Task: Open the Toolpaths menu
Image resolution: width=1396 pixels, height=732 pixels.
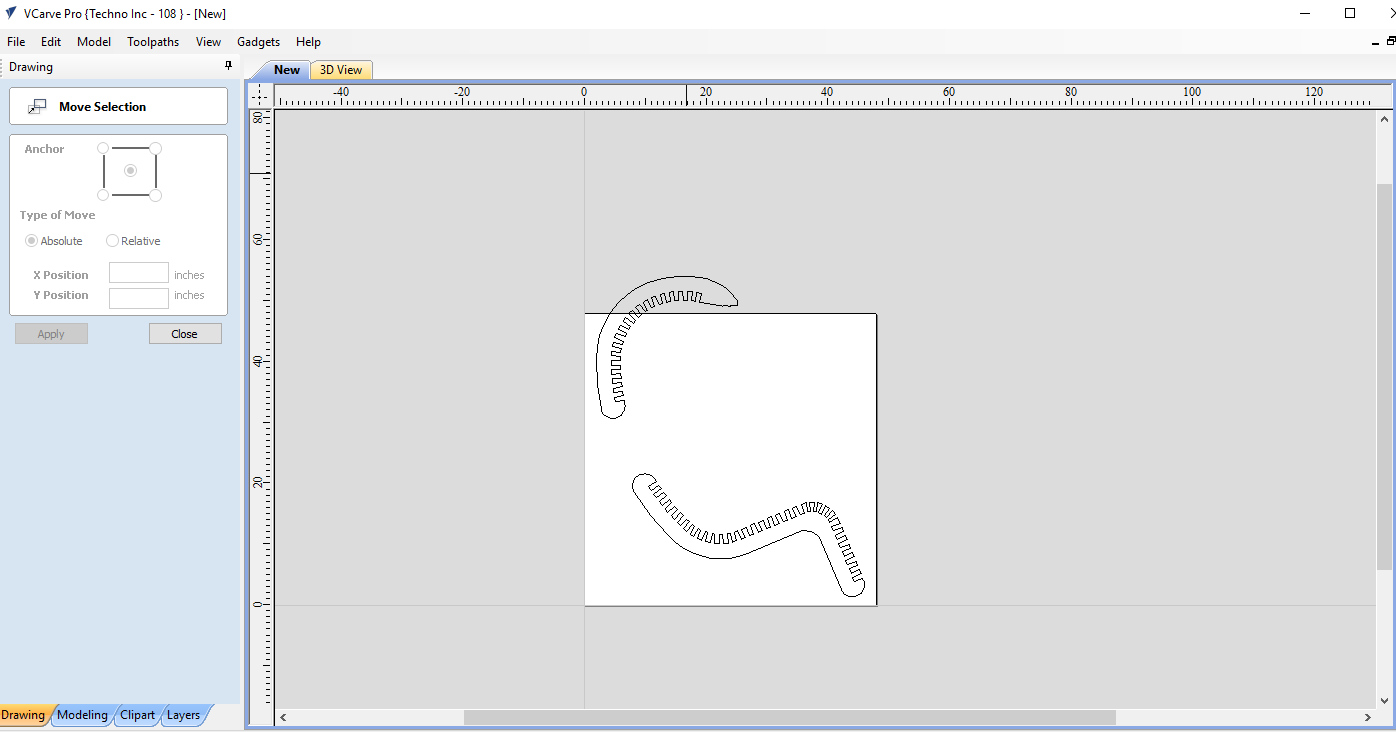Action: pyautogui.click(x=153, y=42)
